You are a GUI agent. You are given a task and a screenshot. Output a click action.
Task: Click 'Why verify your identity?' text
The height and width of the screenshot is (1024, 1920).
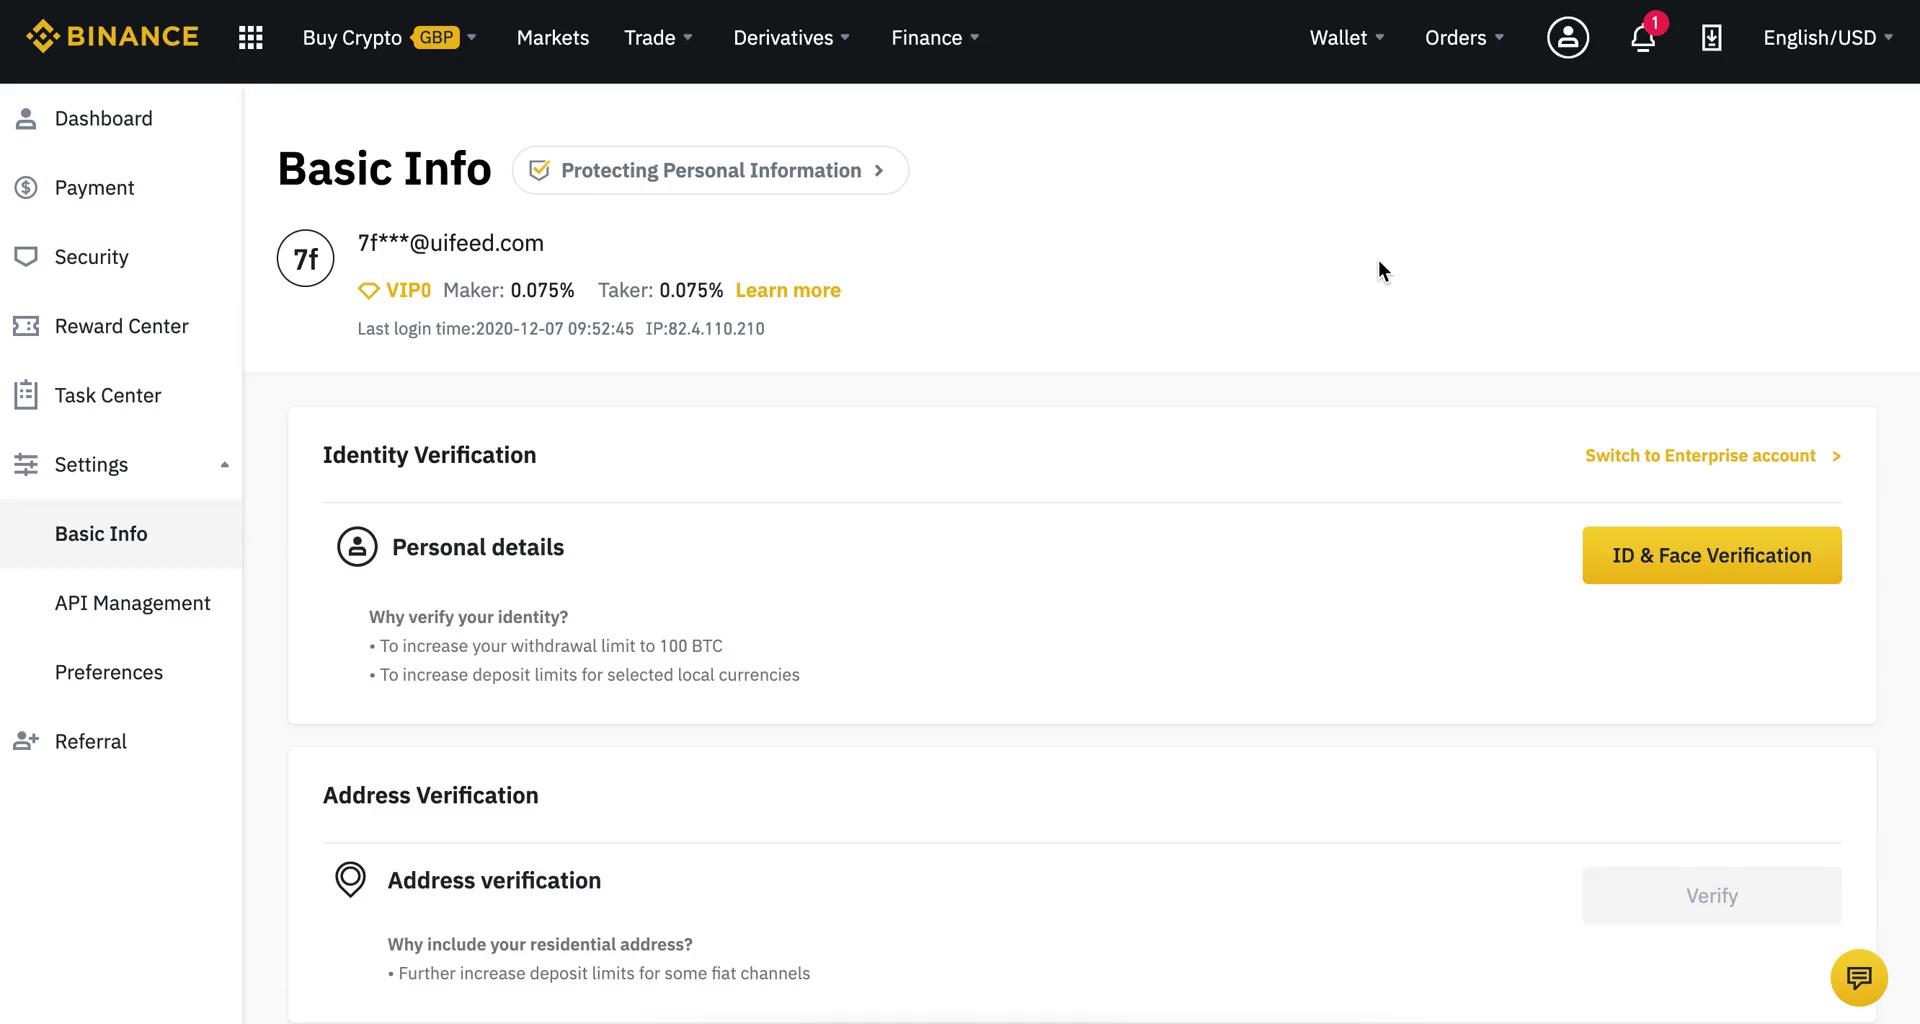tap(468, 617)
